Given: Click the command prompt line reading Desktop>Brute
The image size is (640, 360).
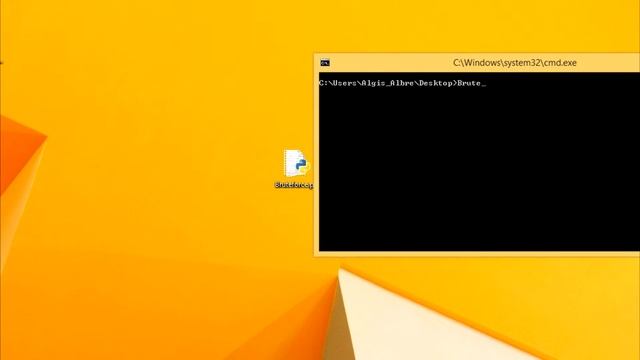Looking at the screenshot, I should [x=402, y=83].
